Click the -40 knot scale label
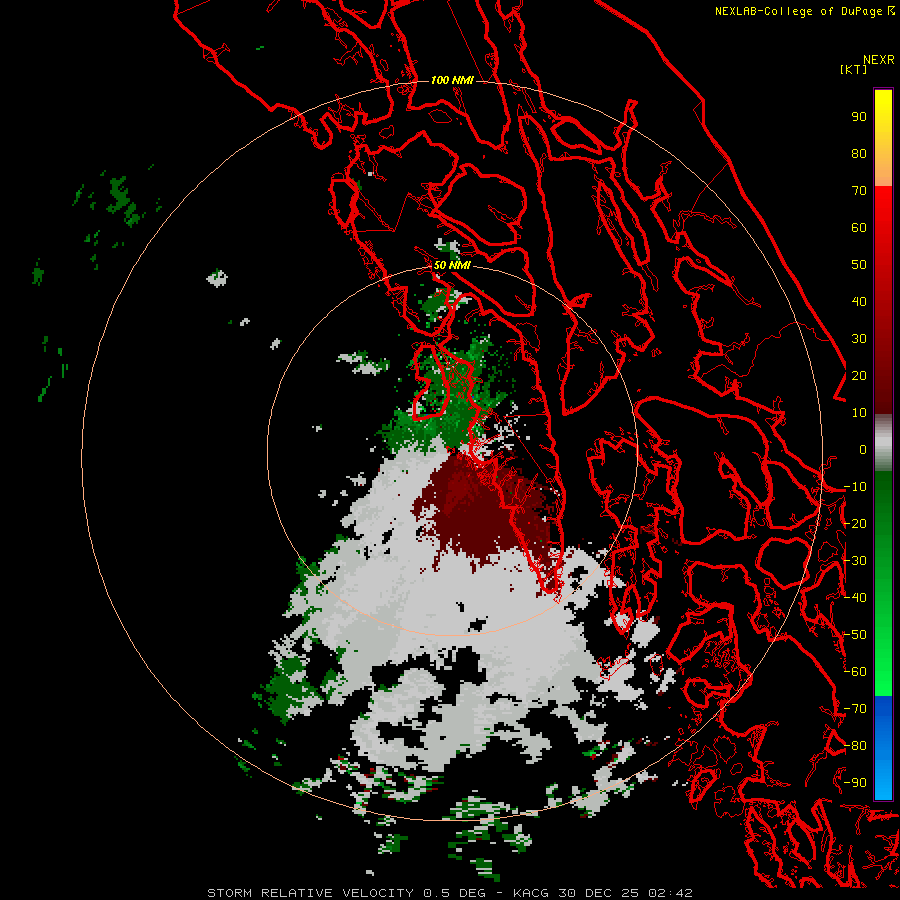 [855, 598]
